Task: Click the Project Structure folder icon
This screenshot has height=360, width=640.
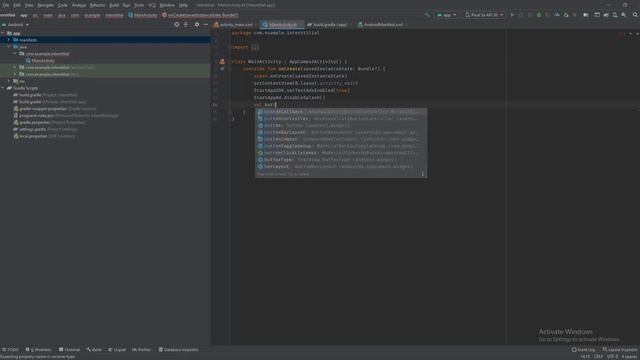Action: [586, 15]
